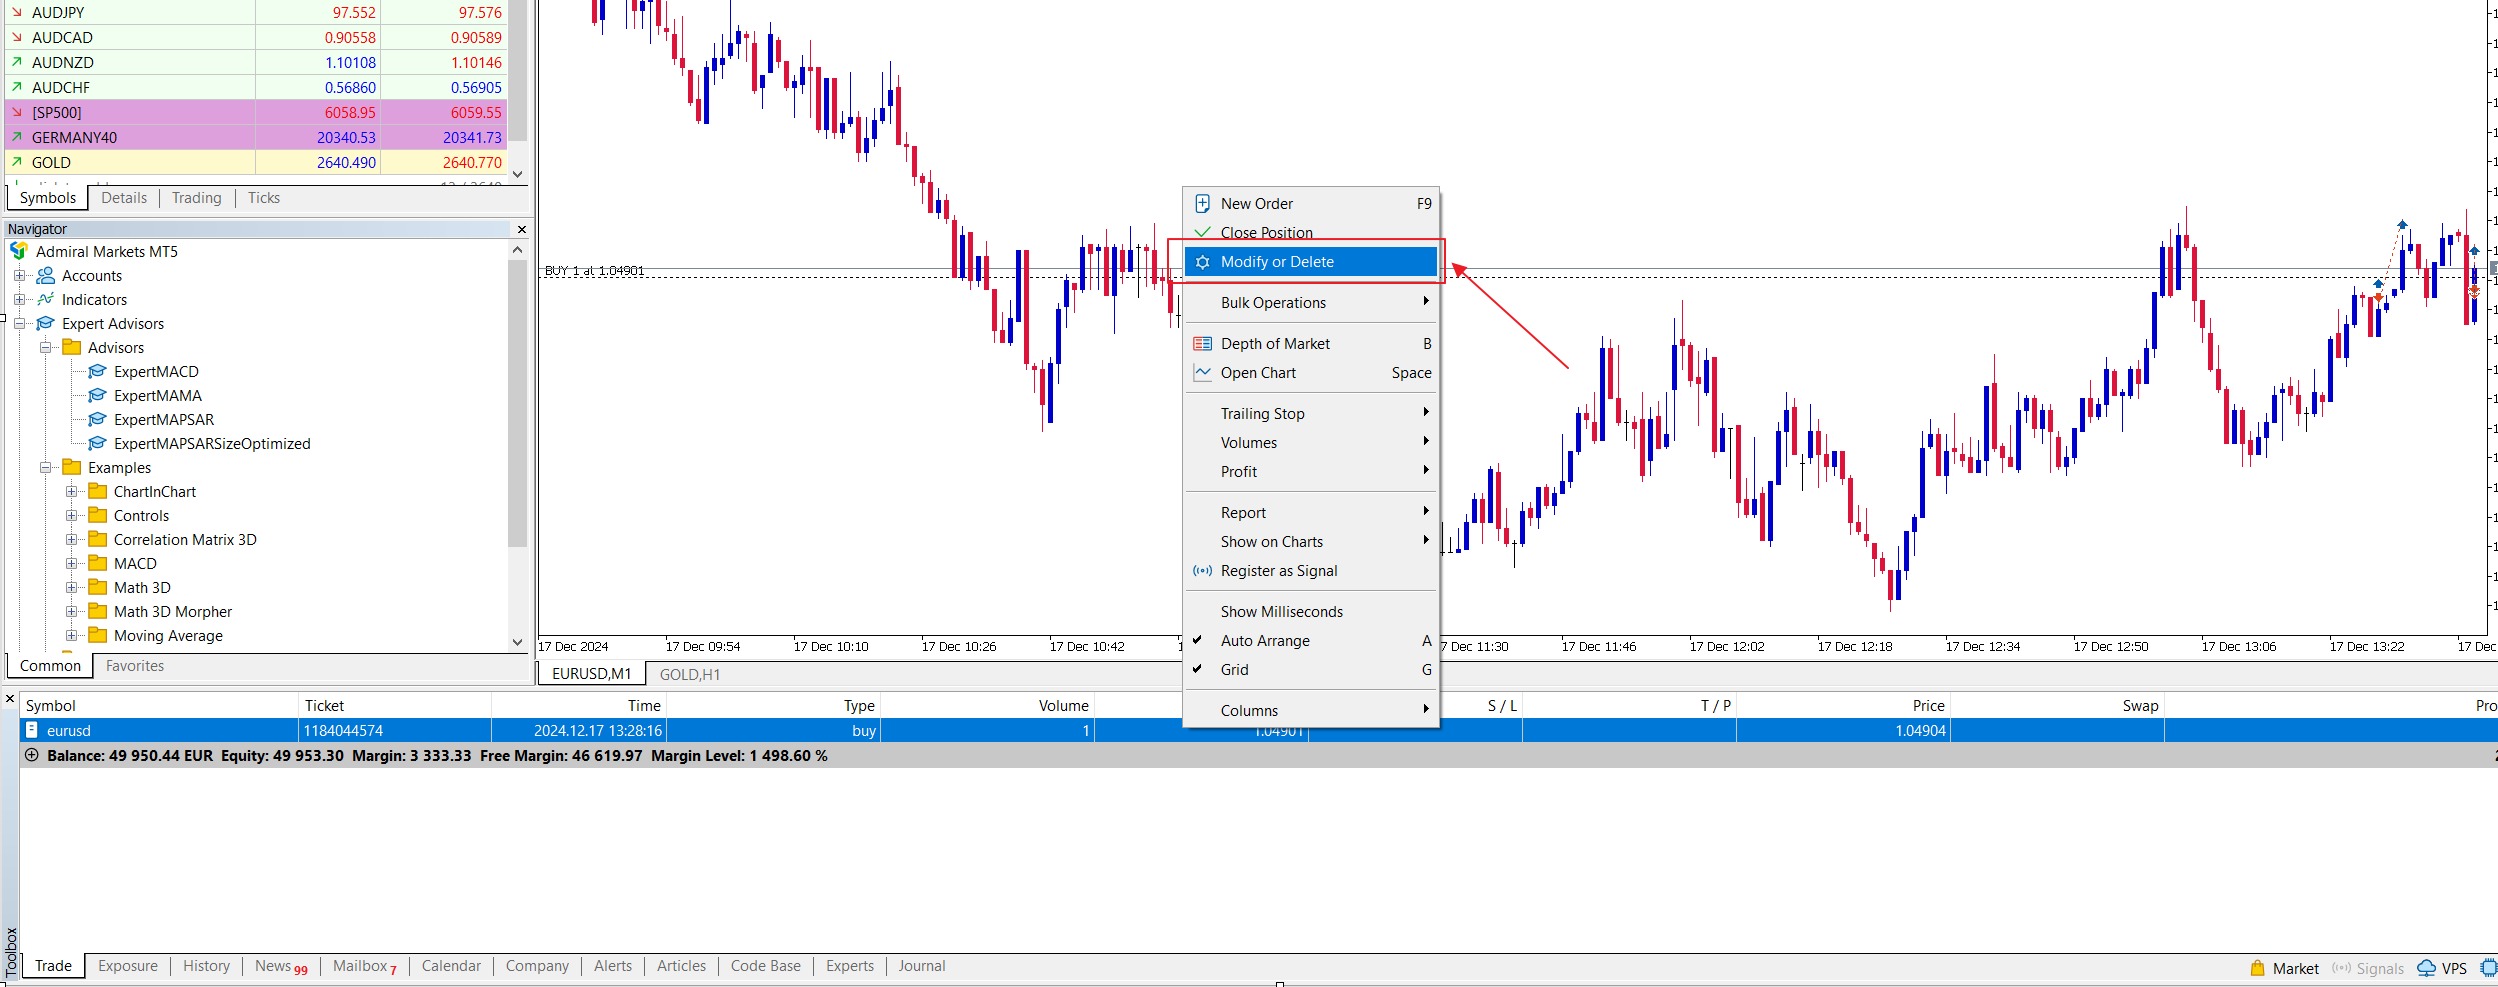Viewport: 2498px width, 987px height.
Task: Click the Navigator scroll down arrow
Action: tap(517, 642)
